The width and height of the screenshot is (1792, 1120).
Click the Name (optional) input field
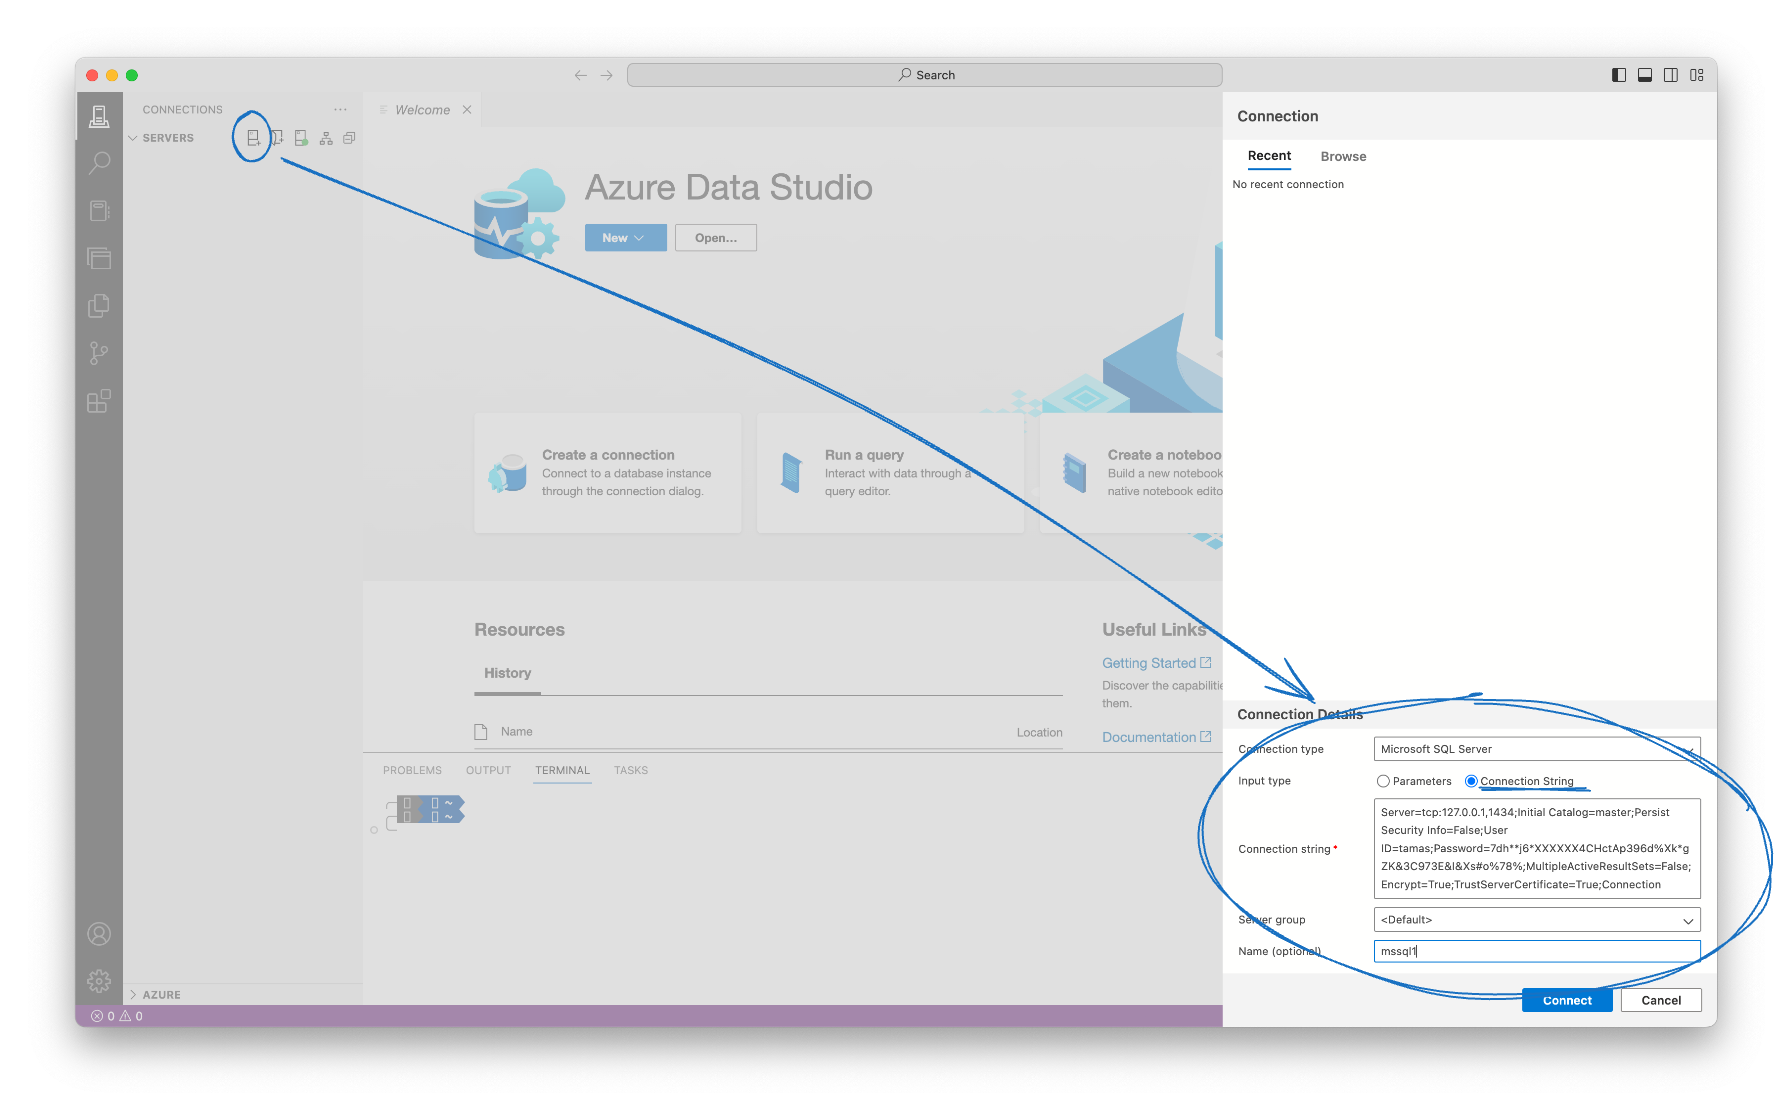pos(1537,951)
